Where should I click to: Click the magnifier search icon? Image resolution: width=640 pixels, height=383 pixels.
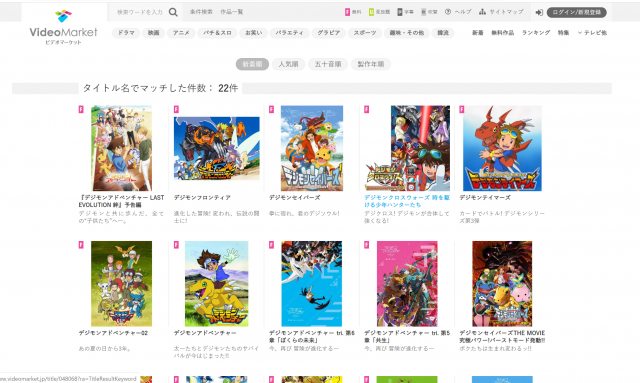(173, 12)
